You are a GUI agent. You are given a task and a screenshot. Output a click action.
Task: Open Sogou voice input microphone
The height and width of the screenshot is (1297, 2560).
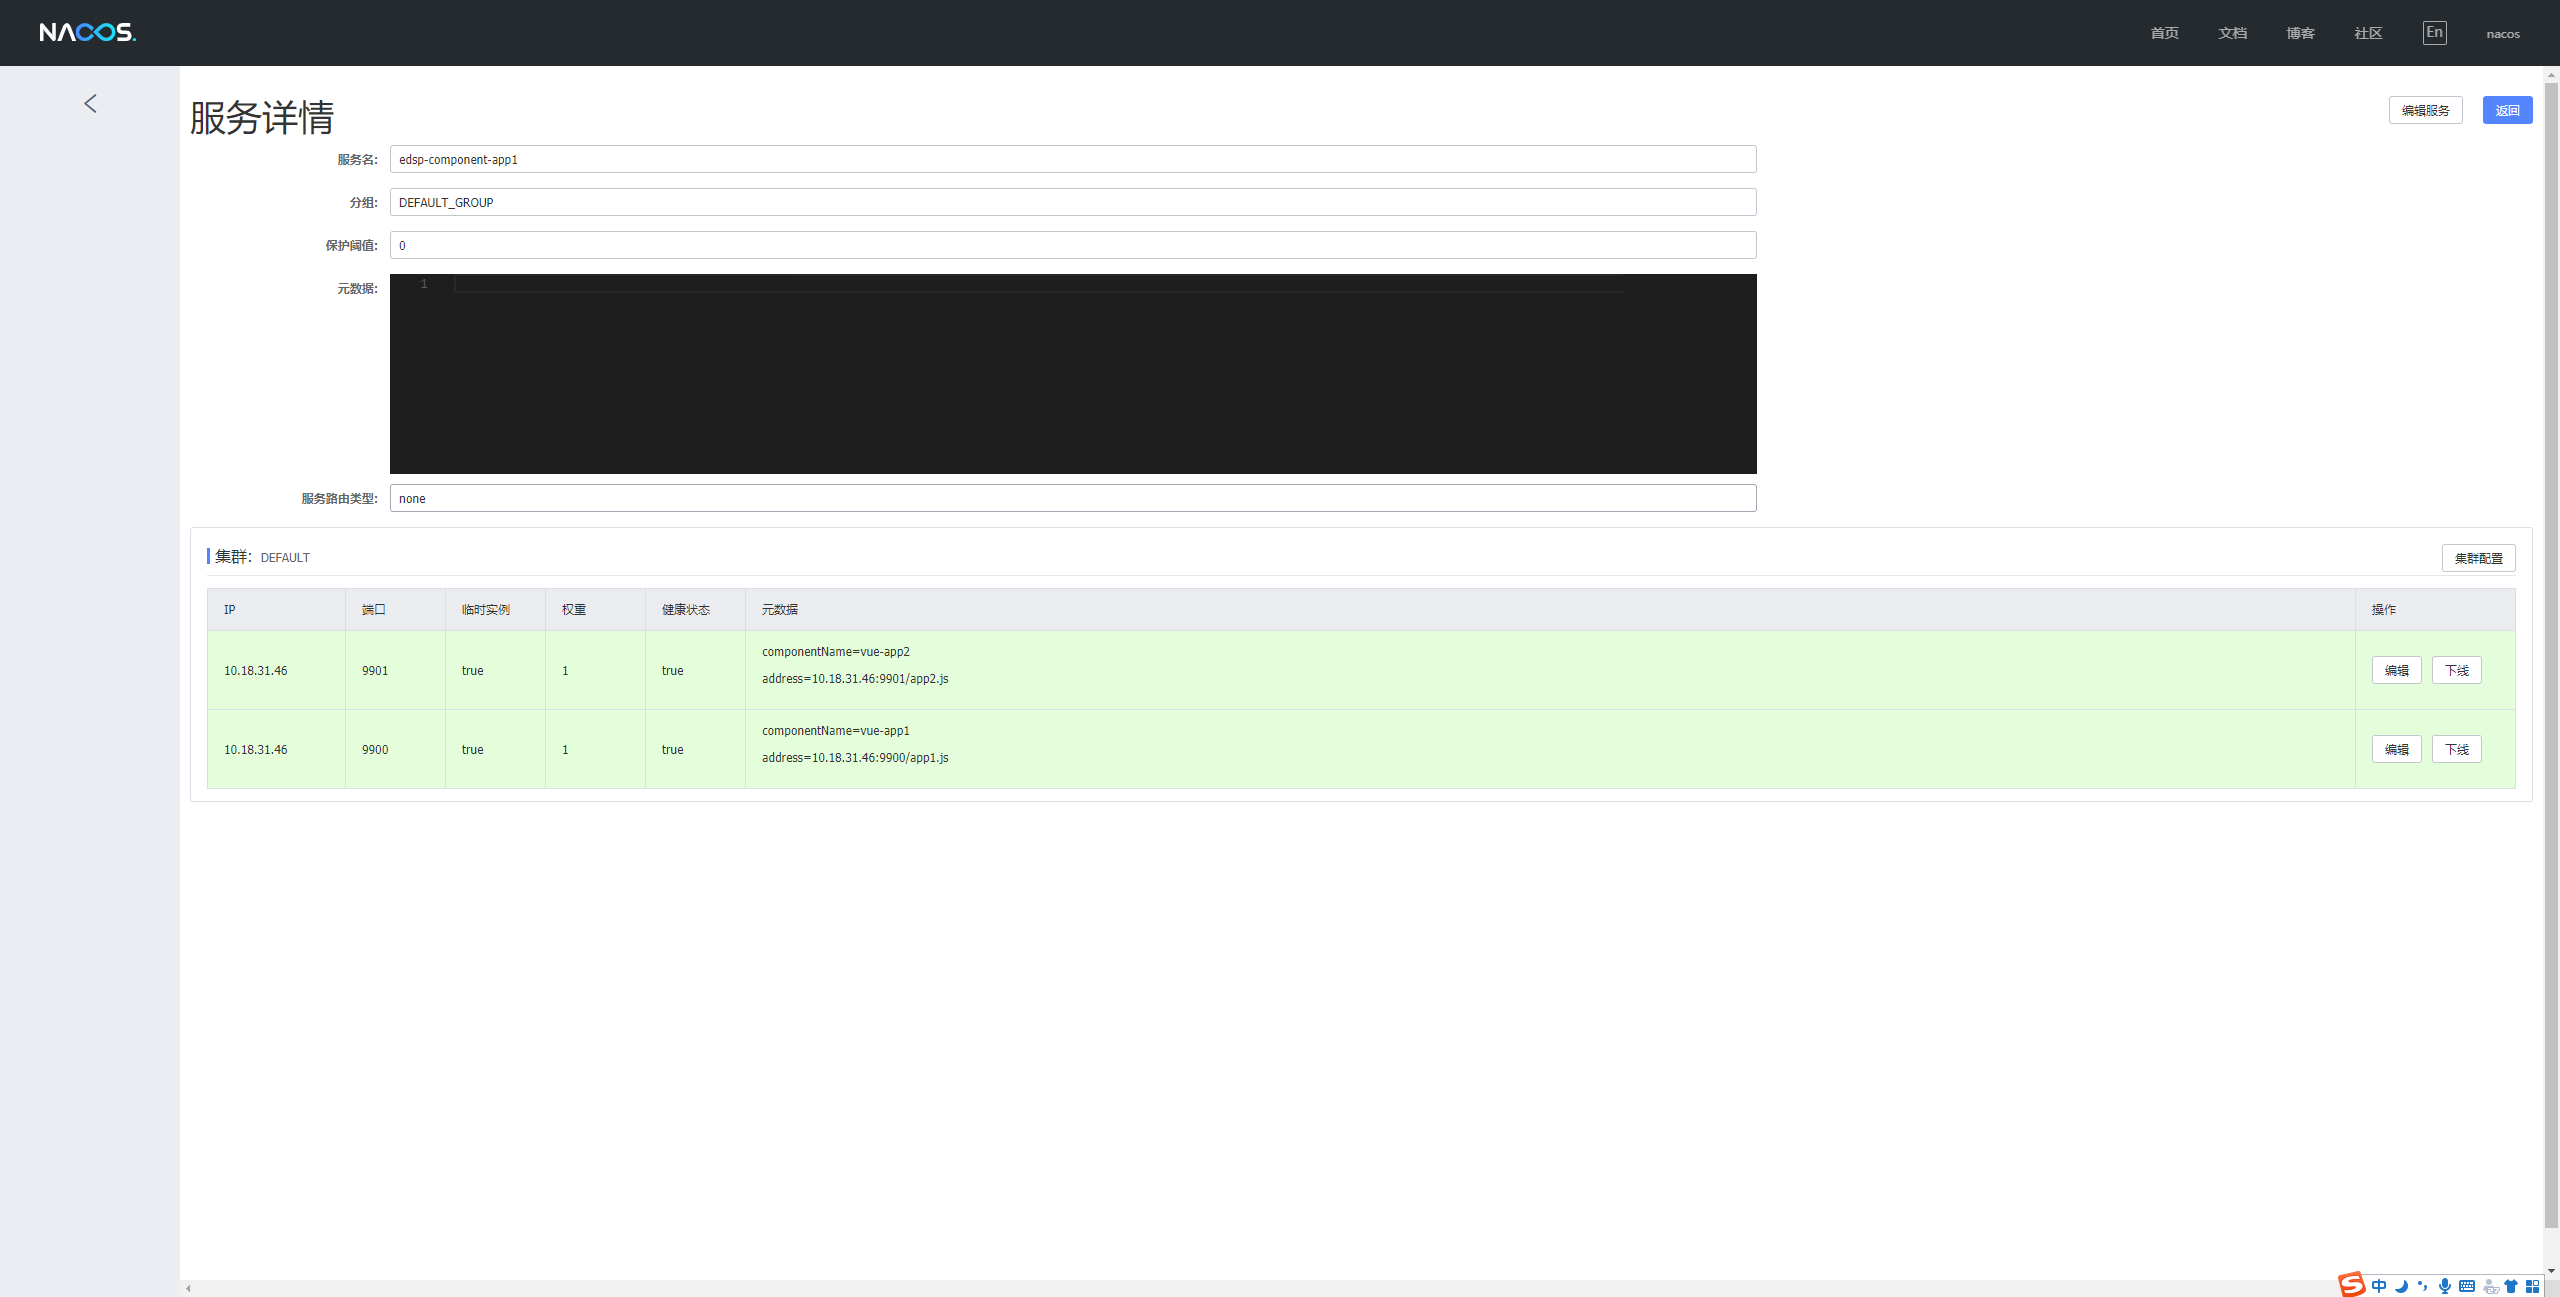(2445, 1286)
